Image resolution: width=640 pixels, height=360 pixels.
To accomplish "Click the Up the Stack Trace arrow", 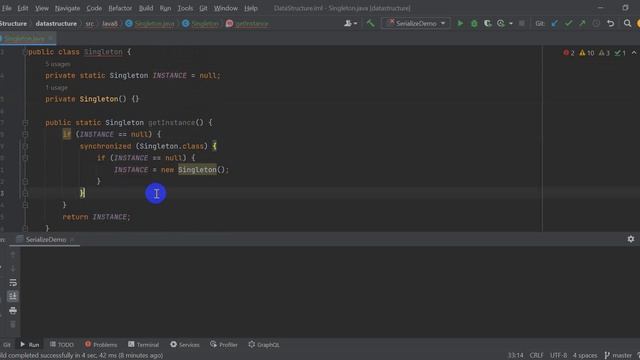I will tap(13, 255).
